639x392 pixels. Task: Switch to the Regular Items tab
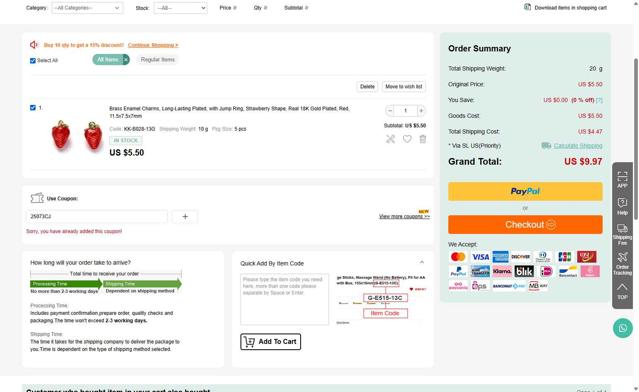point(157,59)
